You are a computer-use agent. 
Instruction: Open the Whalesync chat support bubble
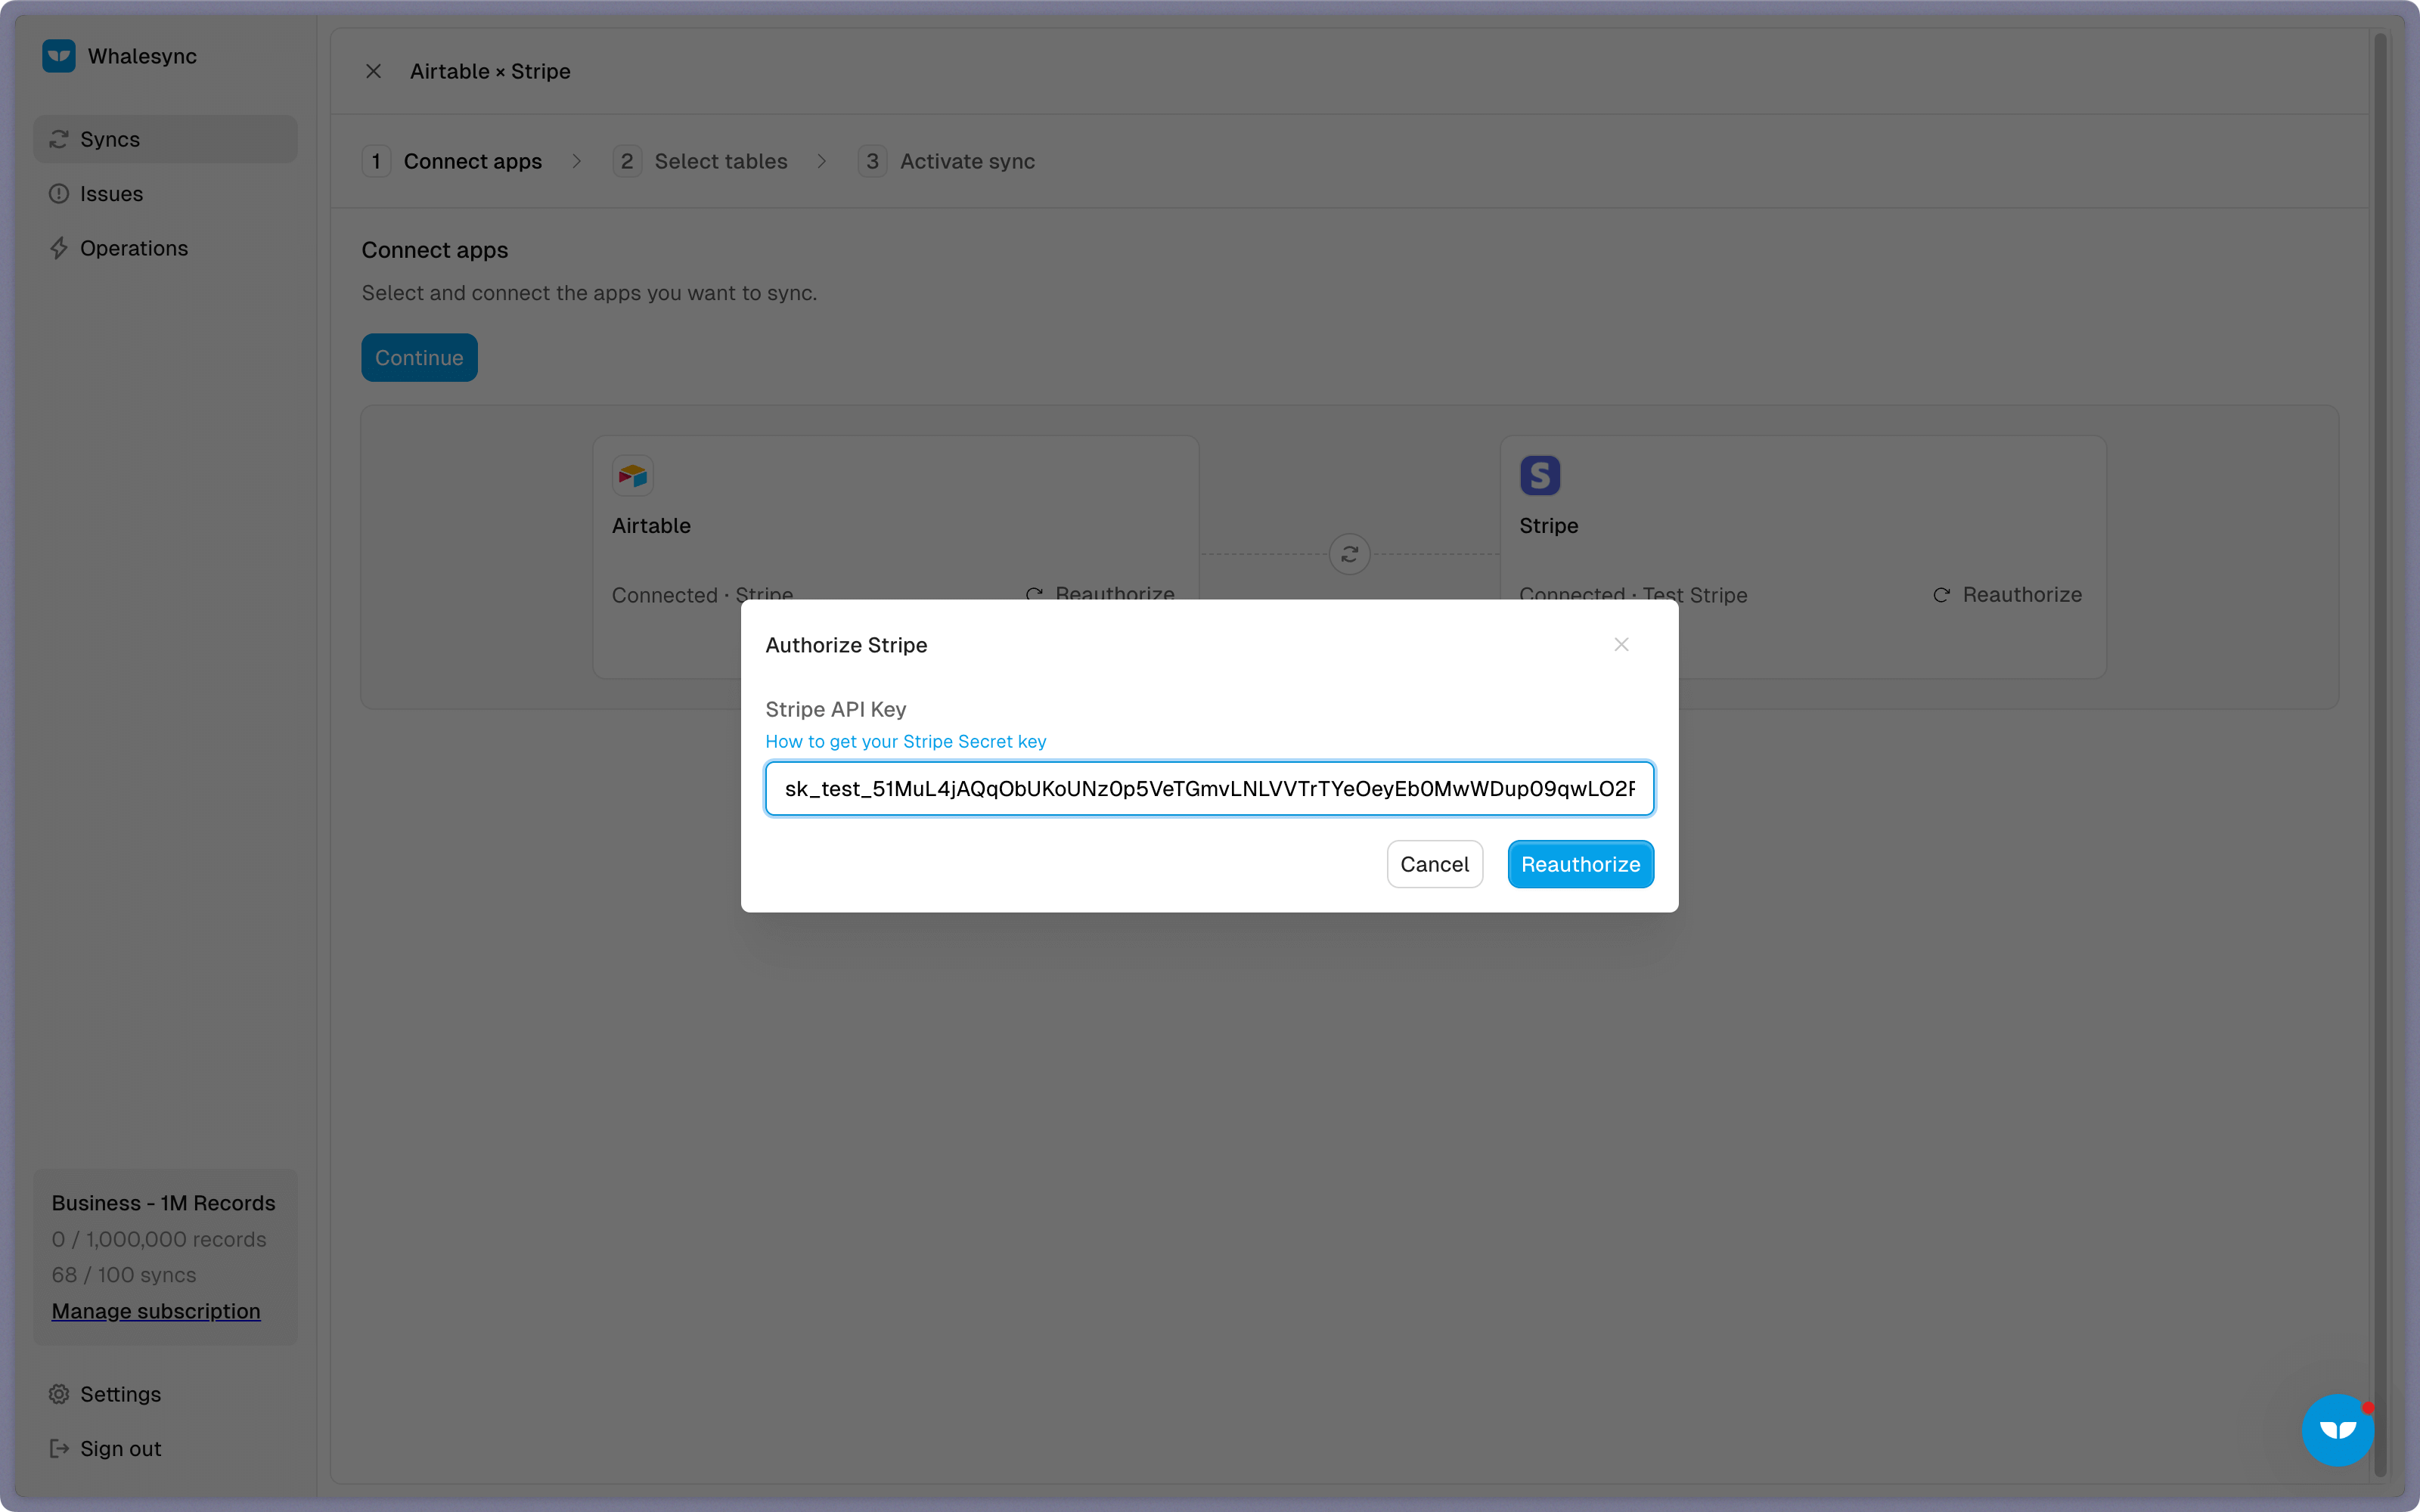(2338, 1430)
